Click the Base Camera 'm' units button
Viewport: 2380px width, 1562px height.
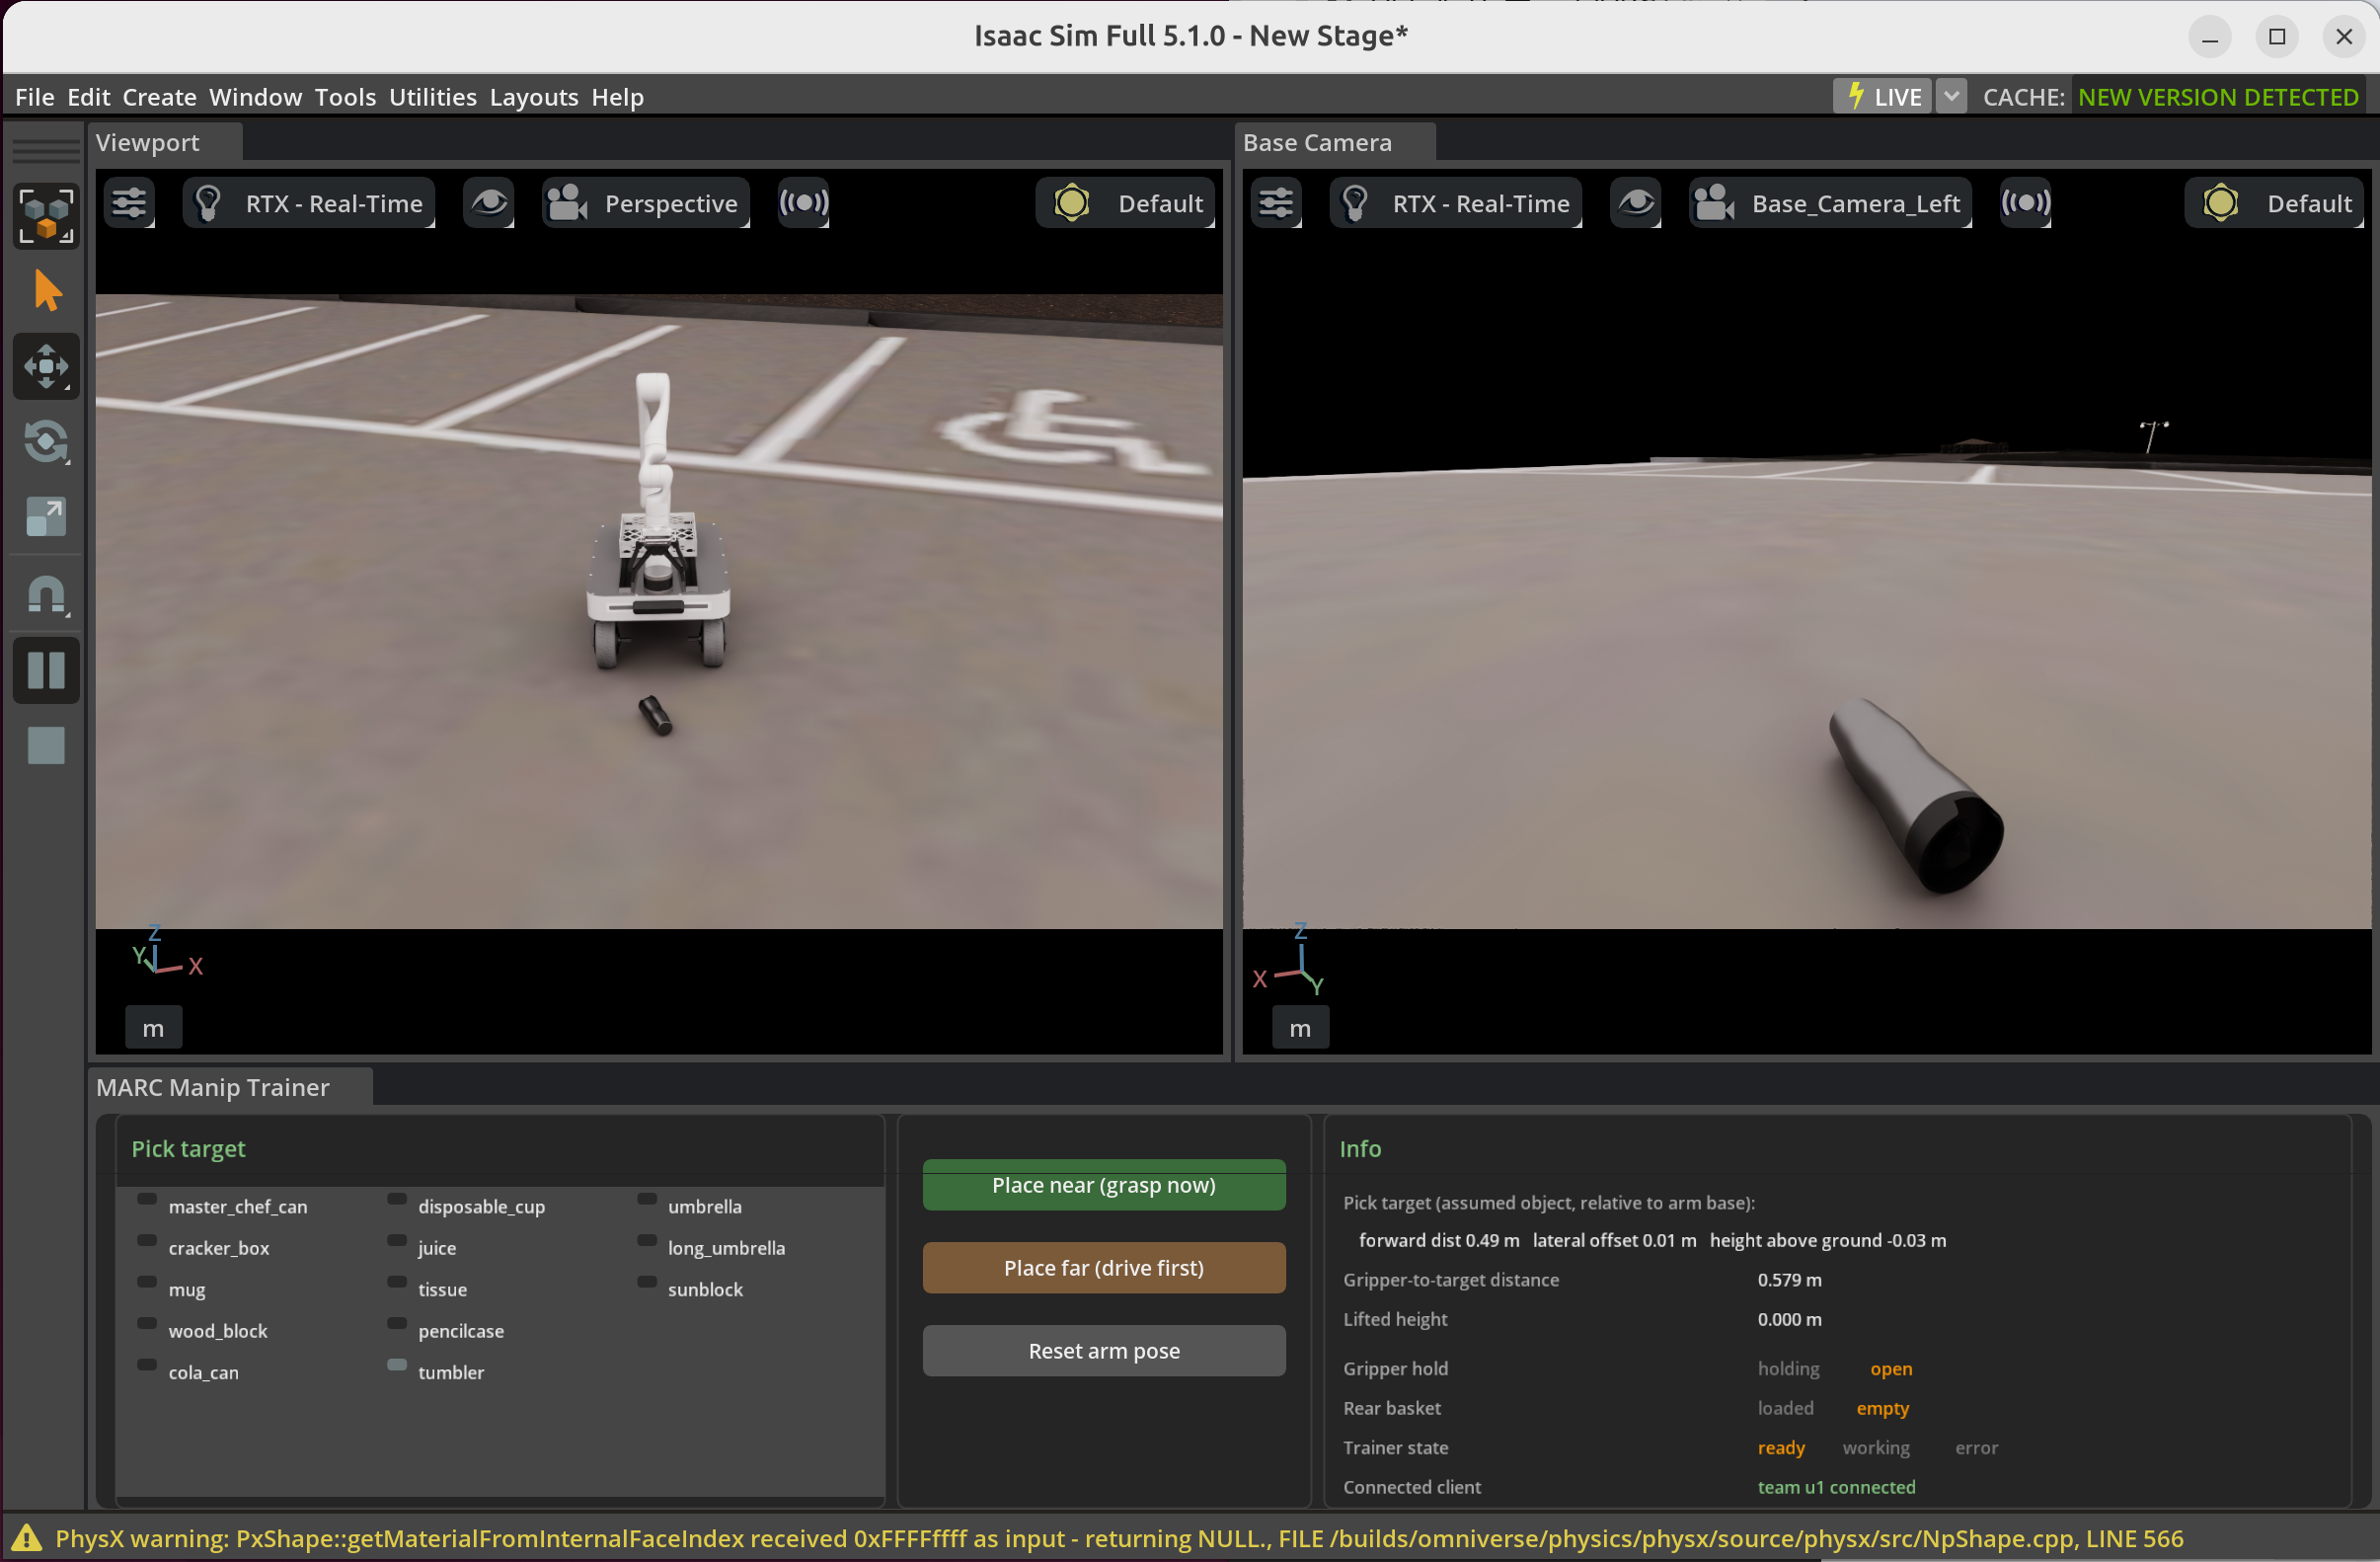point(1300,1027)
